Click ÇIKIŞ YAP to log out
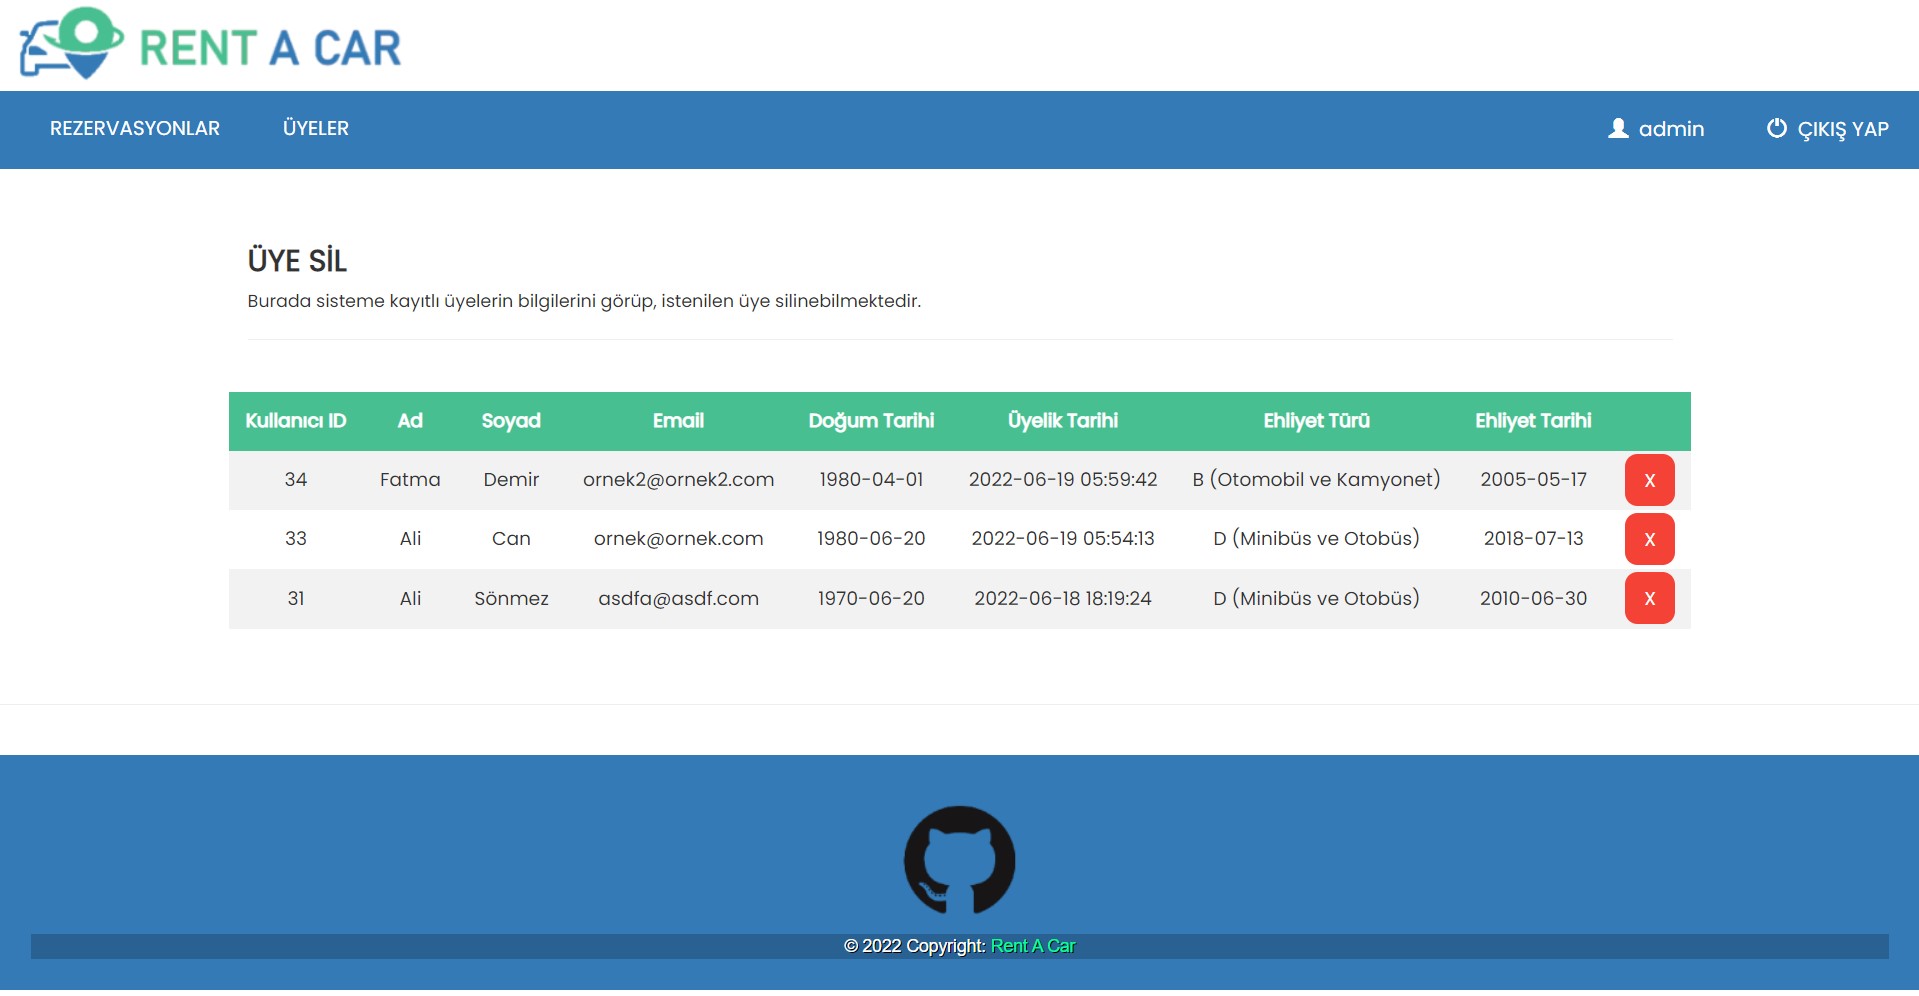Screen dimensions: 1919x996 pos(1843,129)
